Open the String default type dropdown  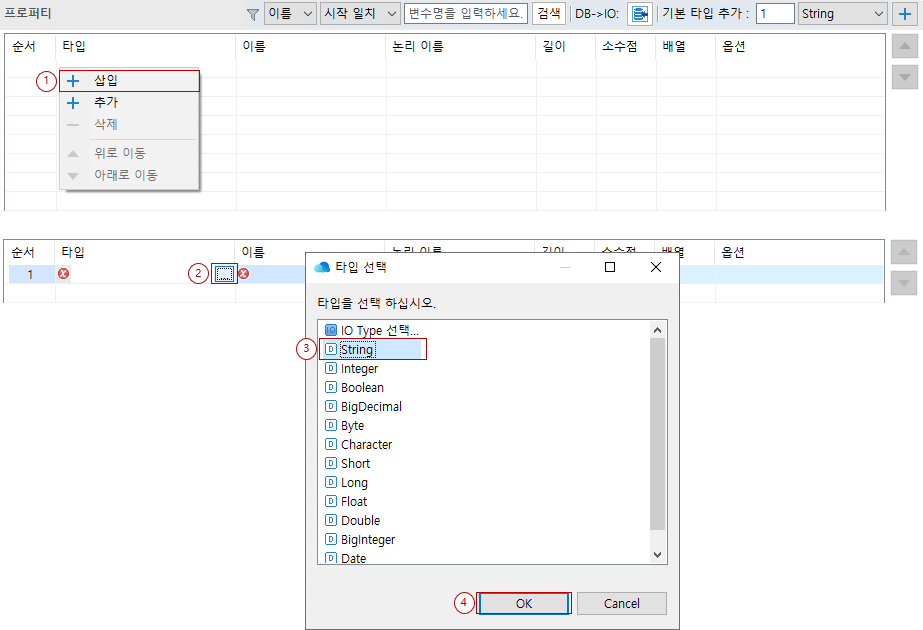[x=843, y=14]
